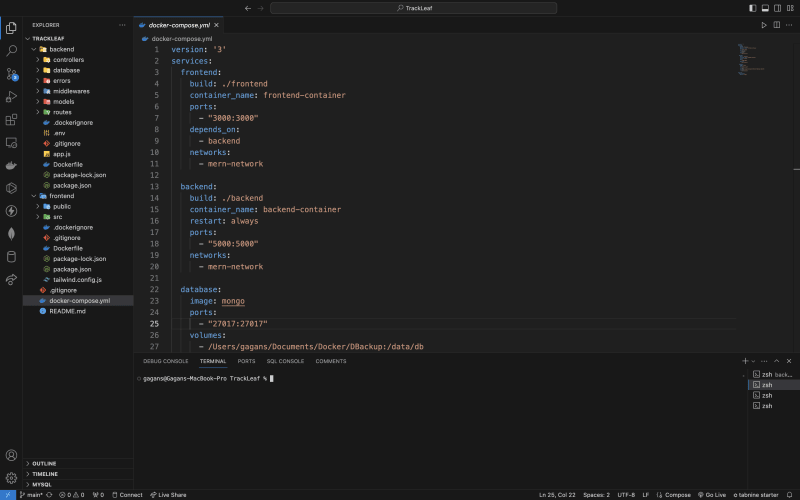Split the editor to the right
The height and width of the screenshot is (500, 800).
tap(777, 25)
